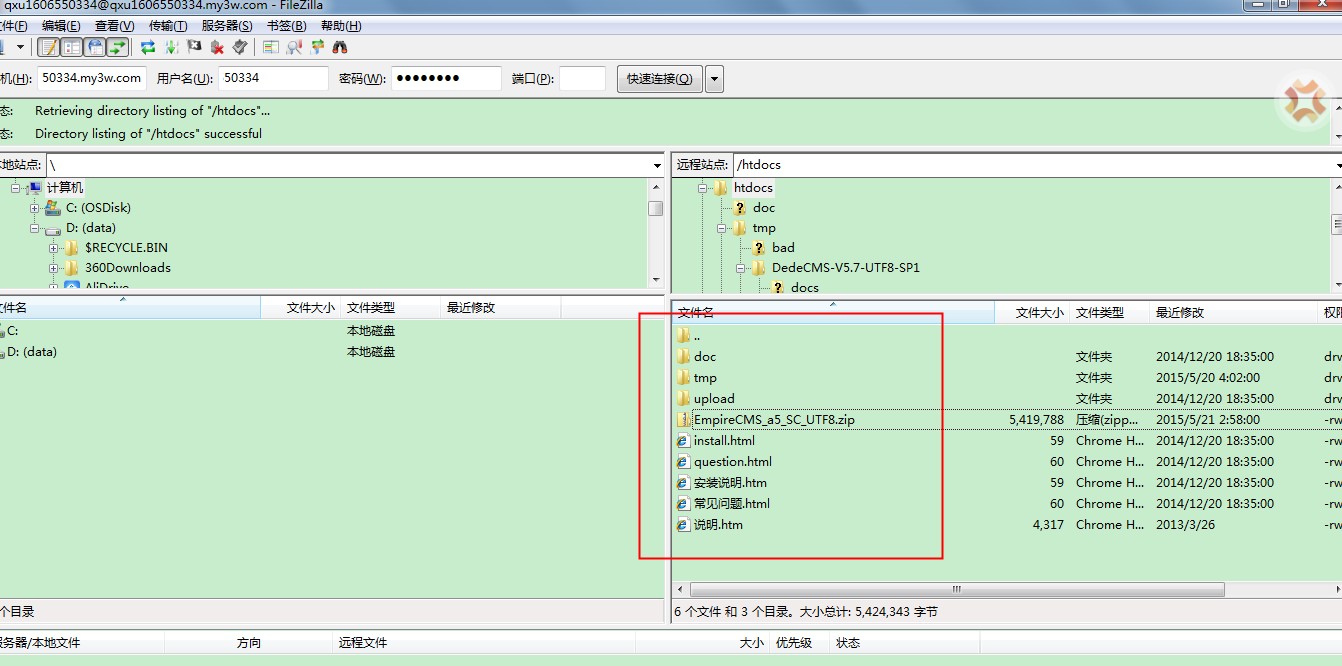Open the filename filters icon
1342x666 pixels.
271,47
